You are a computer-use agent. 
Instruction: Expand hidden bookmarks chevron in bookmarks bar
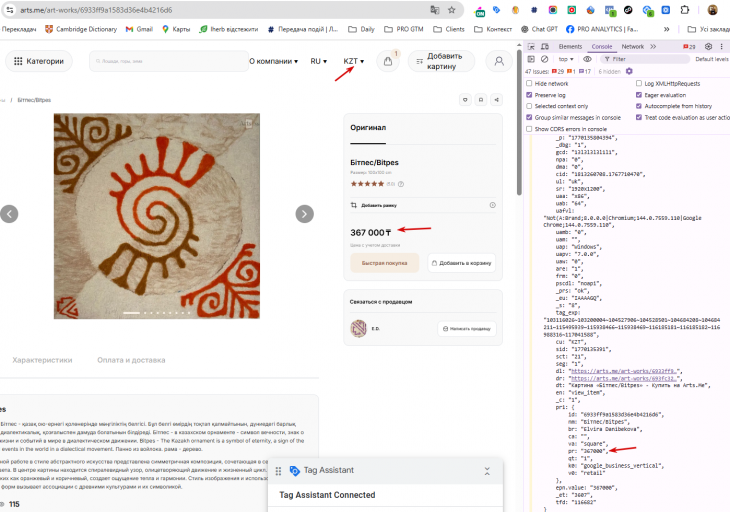666,29
